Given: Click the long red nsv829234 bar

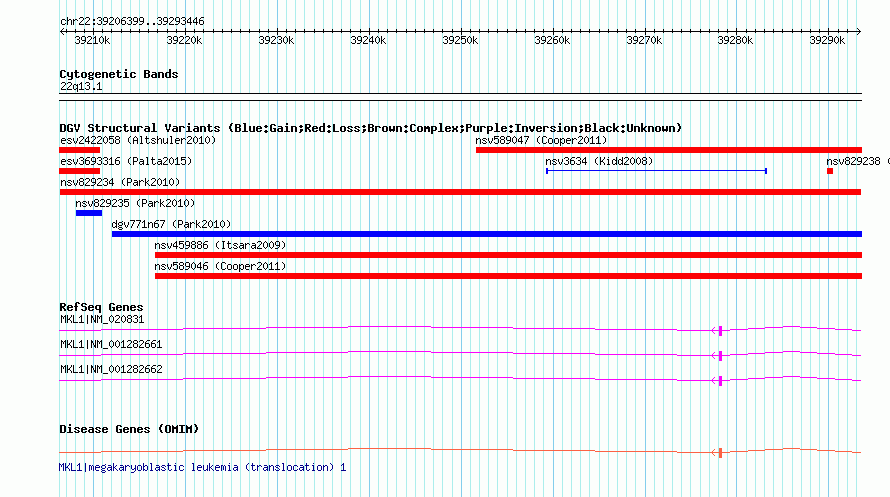Looking at the screenshot, I should (x=460, y=192).
